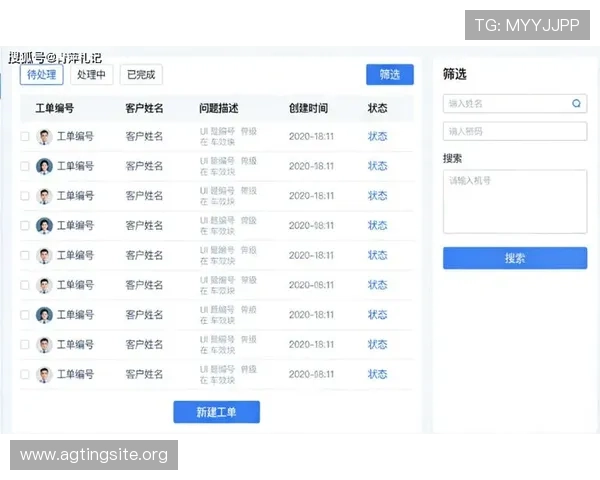Open the avatar in the third ticket row
The image size is (600, 480).
point(44,196)
